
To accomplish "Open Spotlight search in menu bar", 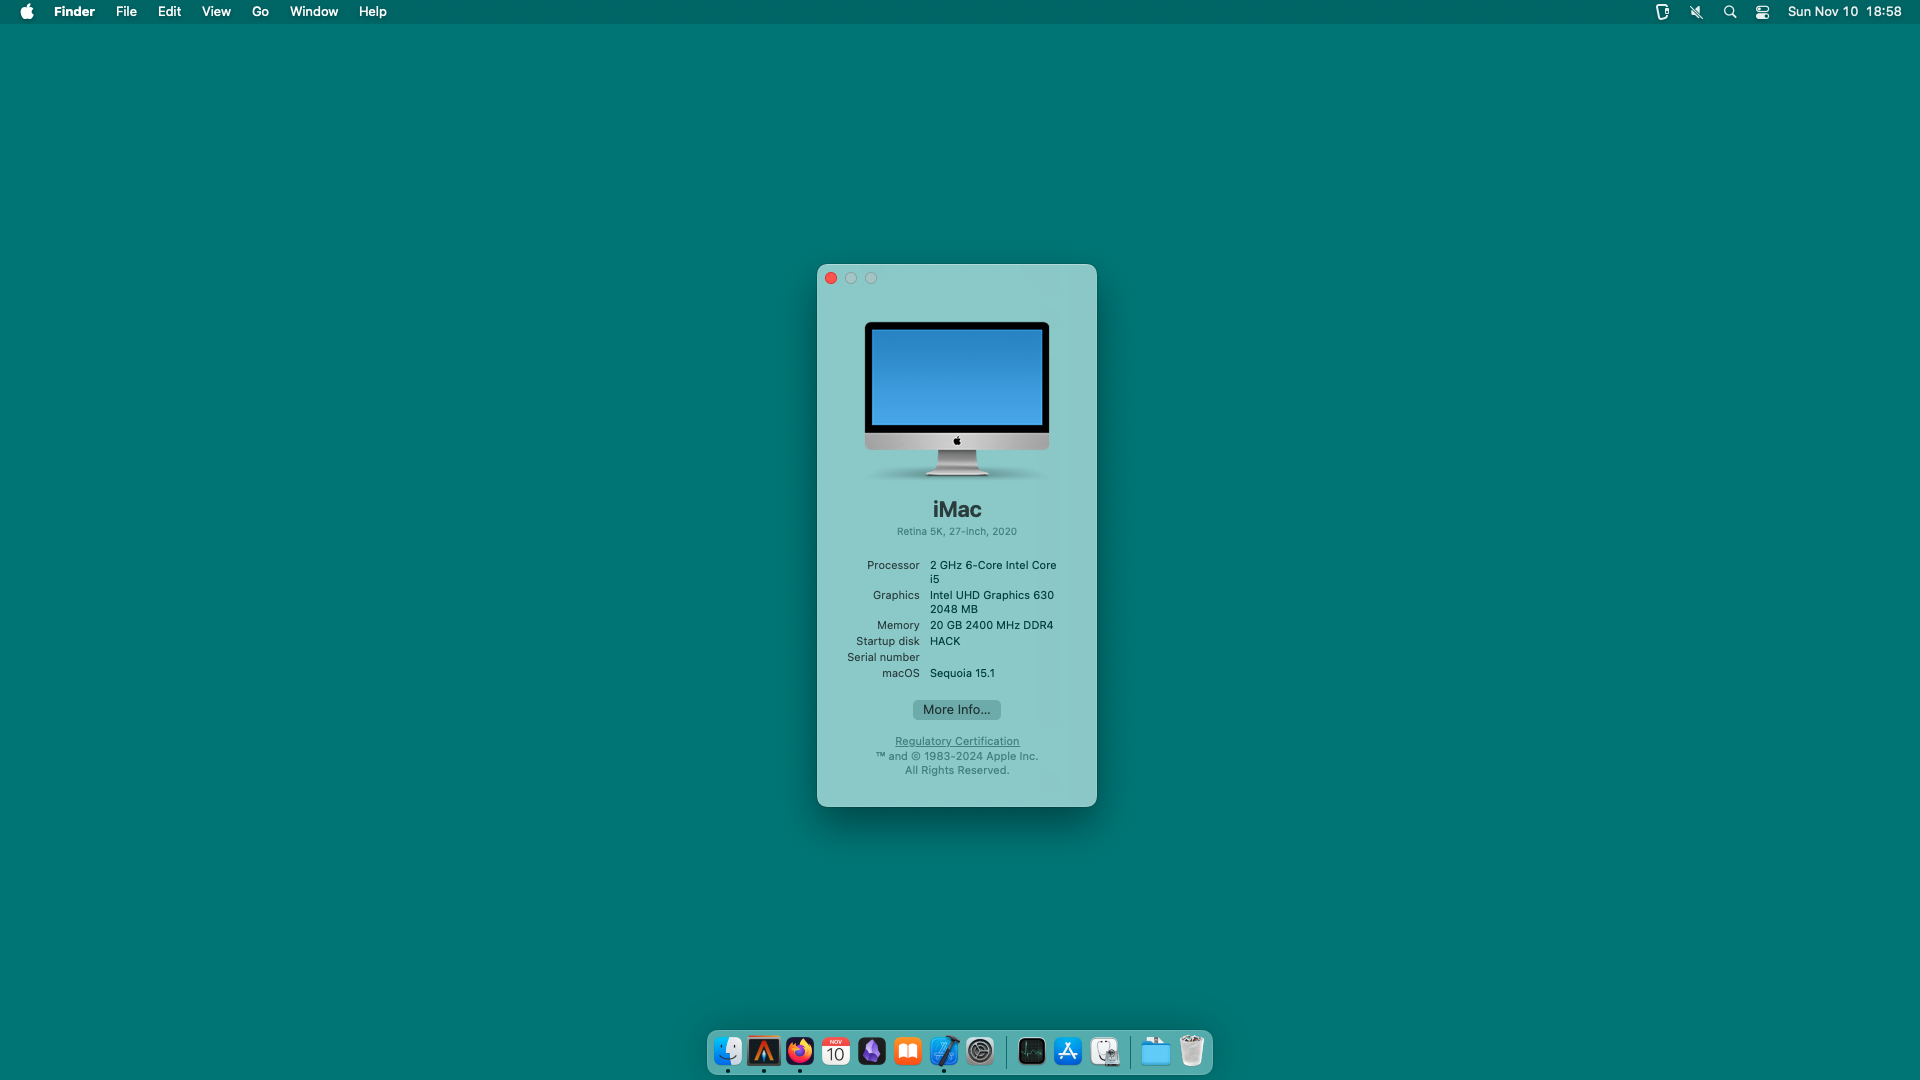I will (1730, 12).
